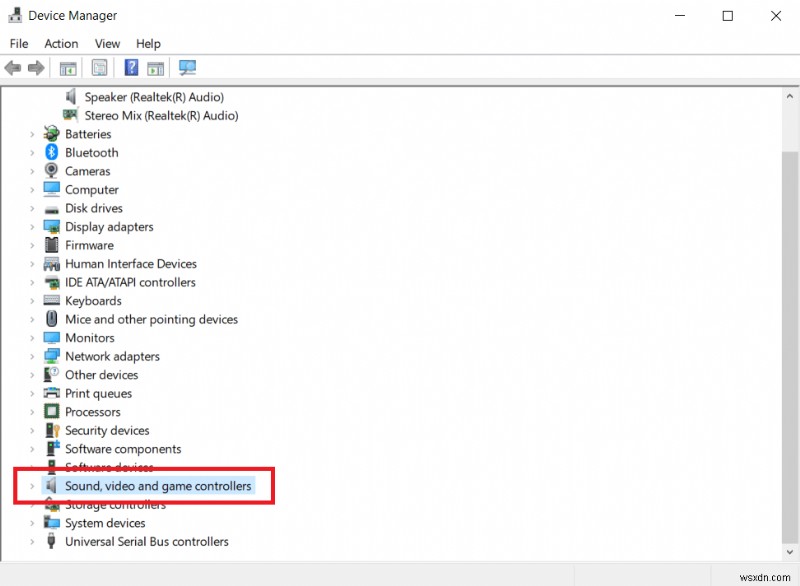The width and height of the screenshot is (800, 586).
Task: Click the Cameras device category icon
Action: pos(51,171)
